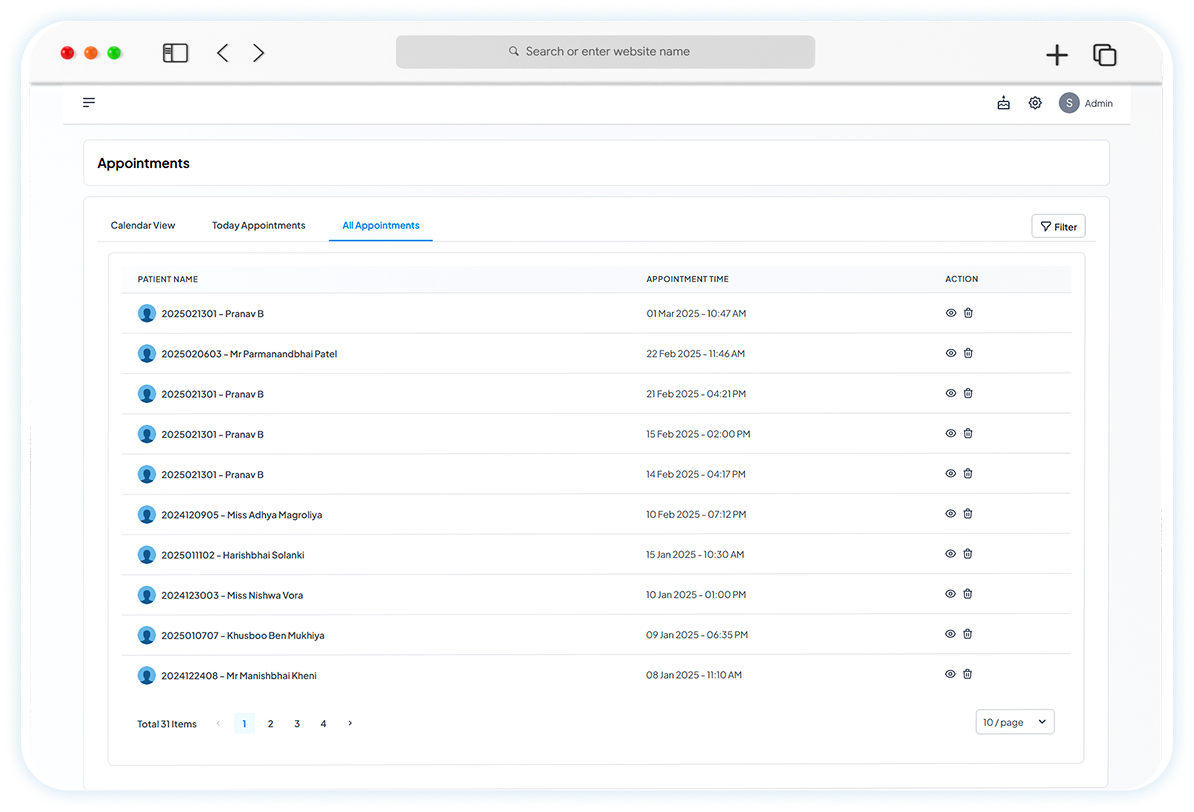Open the hamburger menu icon
Screen dimensions: 1194x812
[x=89, y=102]
